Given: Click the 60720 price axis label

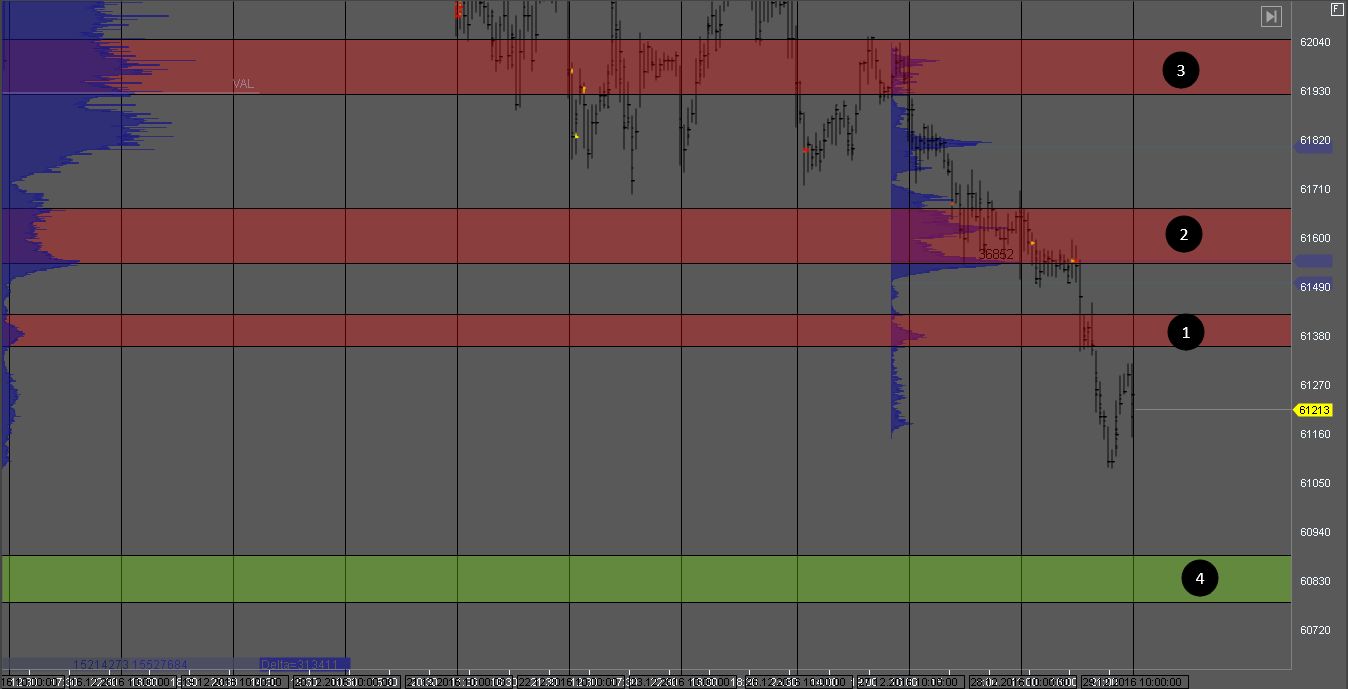Looking at the screenshot, I should click(1314, 630).
